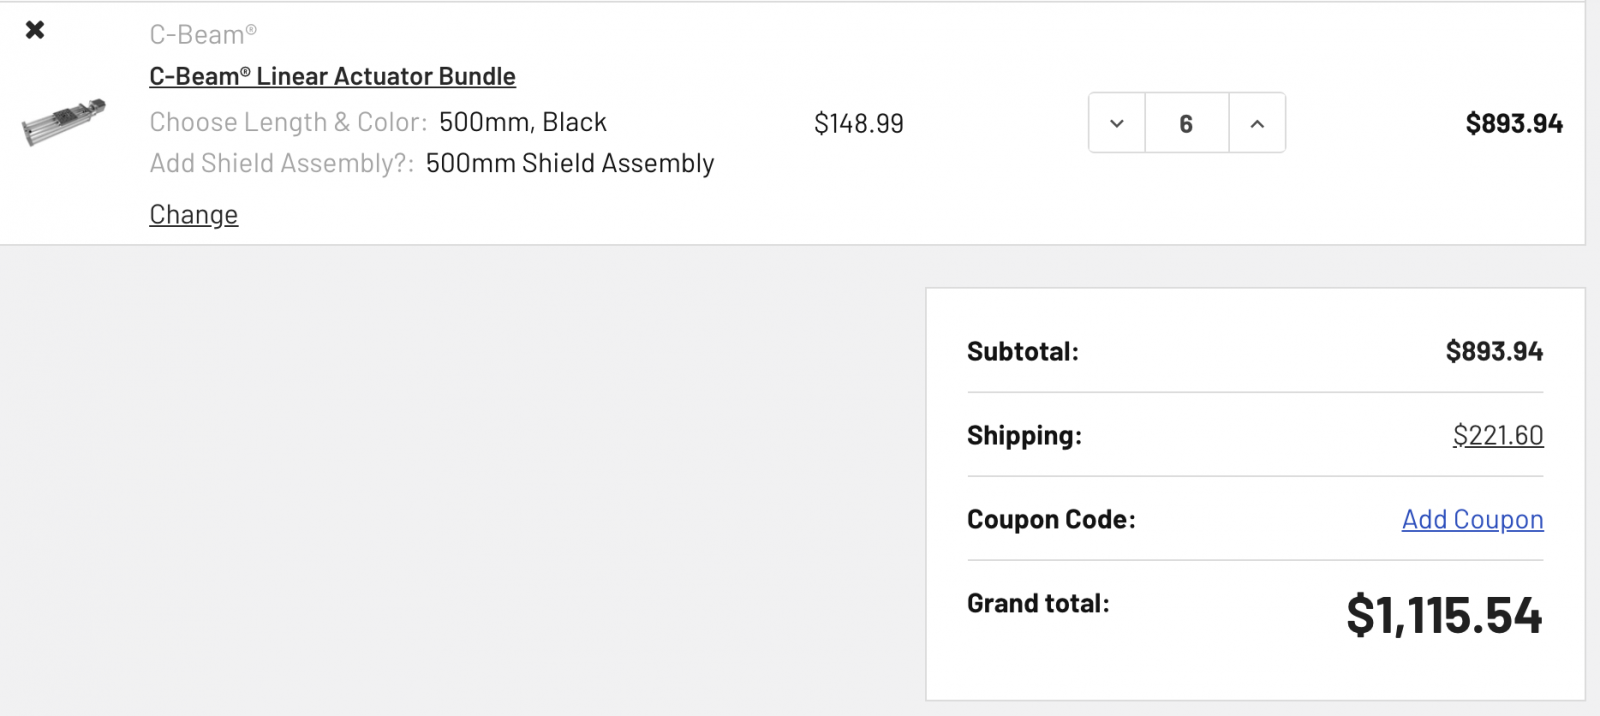Select the C-Beam brand label above the title
The image size is (1600, 716).
pyautogui.click(x=203, y=34)
